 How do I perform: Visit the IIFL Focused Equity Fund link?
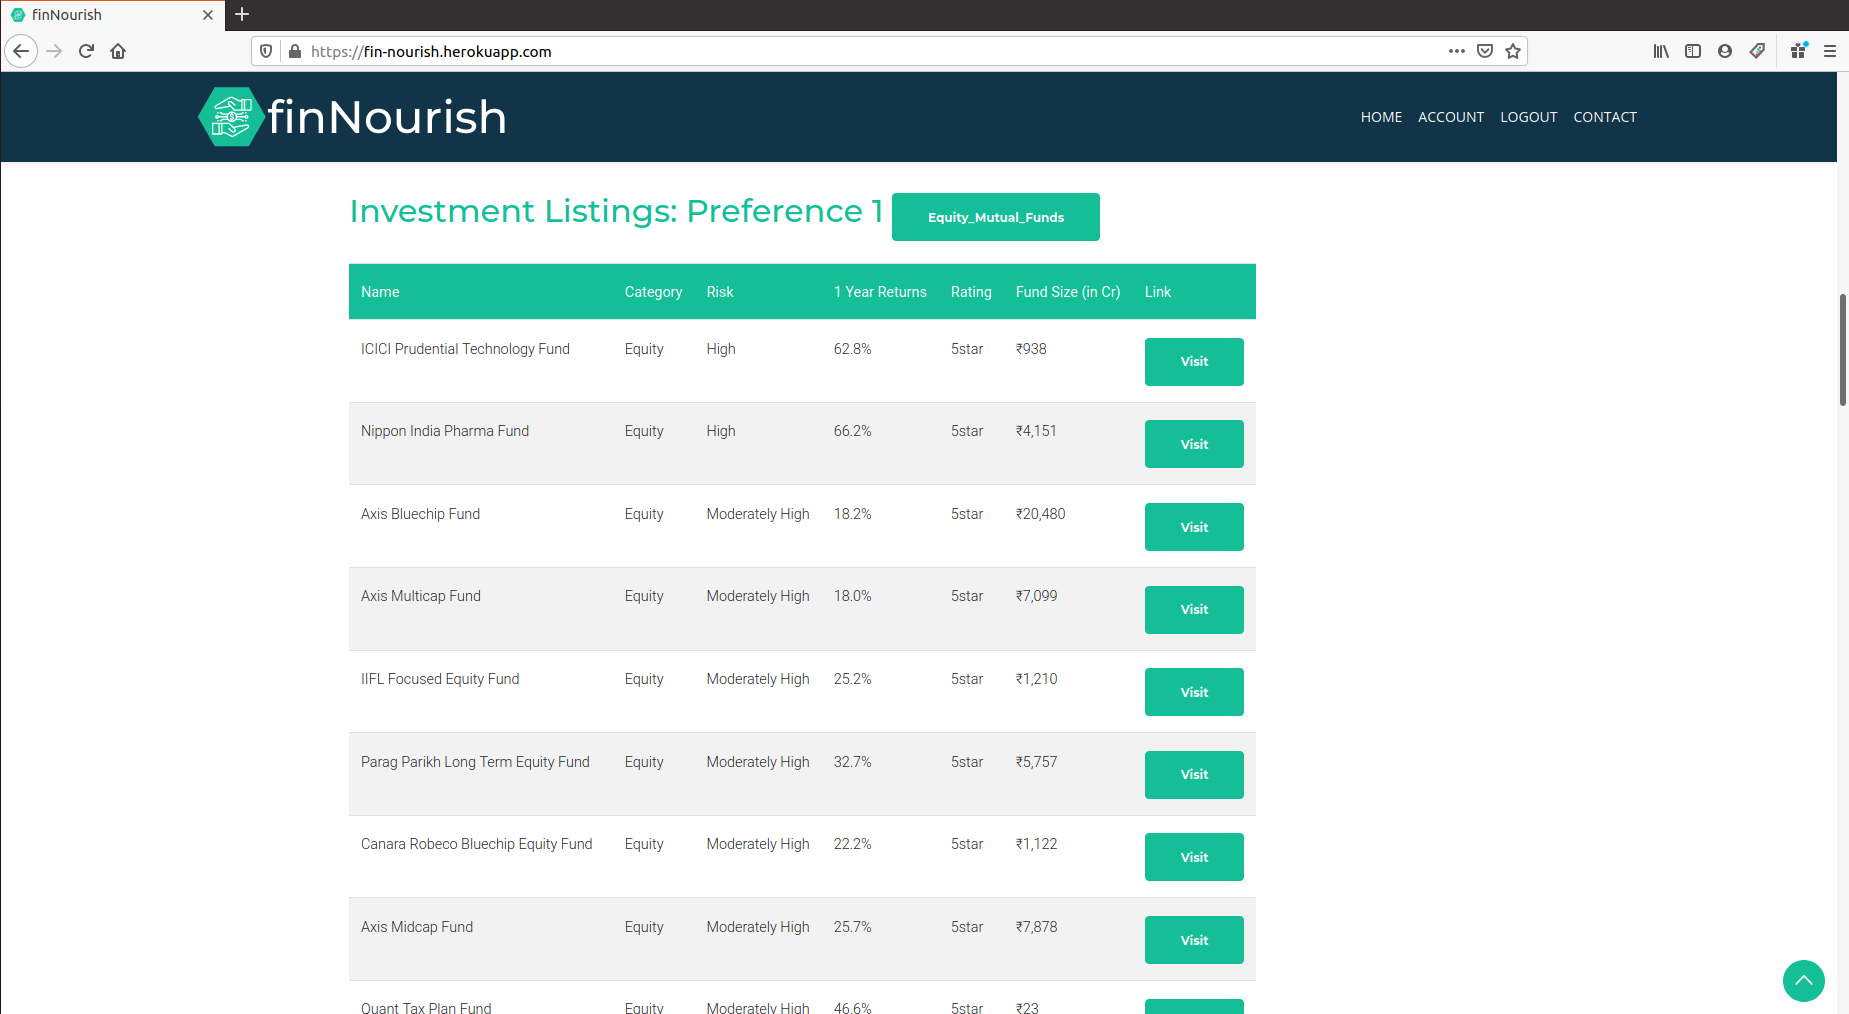(x=1194, y=692)
